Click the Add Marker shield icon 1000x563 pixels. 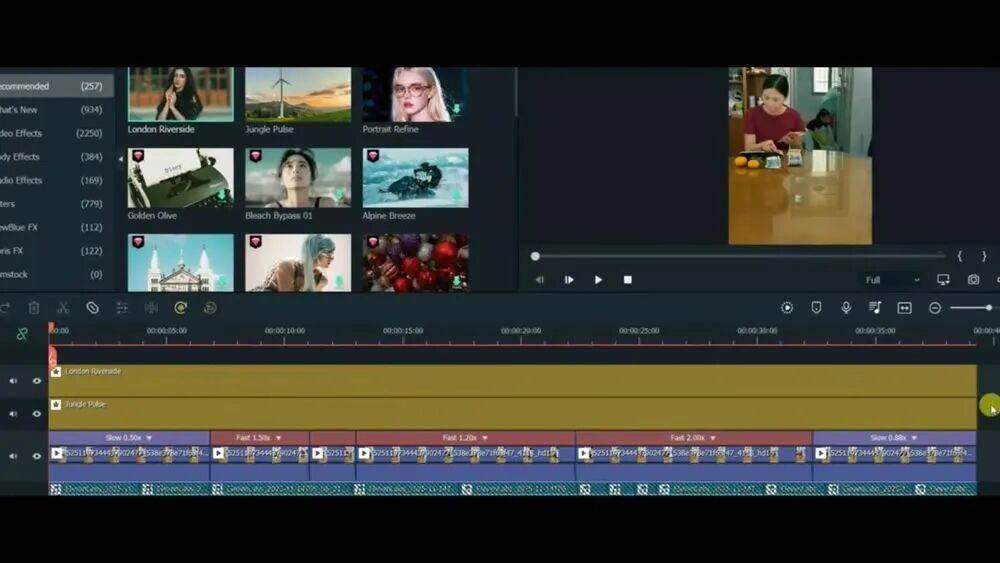(816, 308)
